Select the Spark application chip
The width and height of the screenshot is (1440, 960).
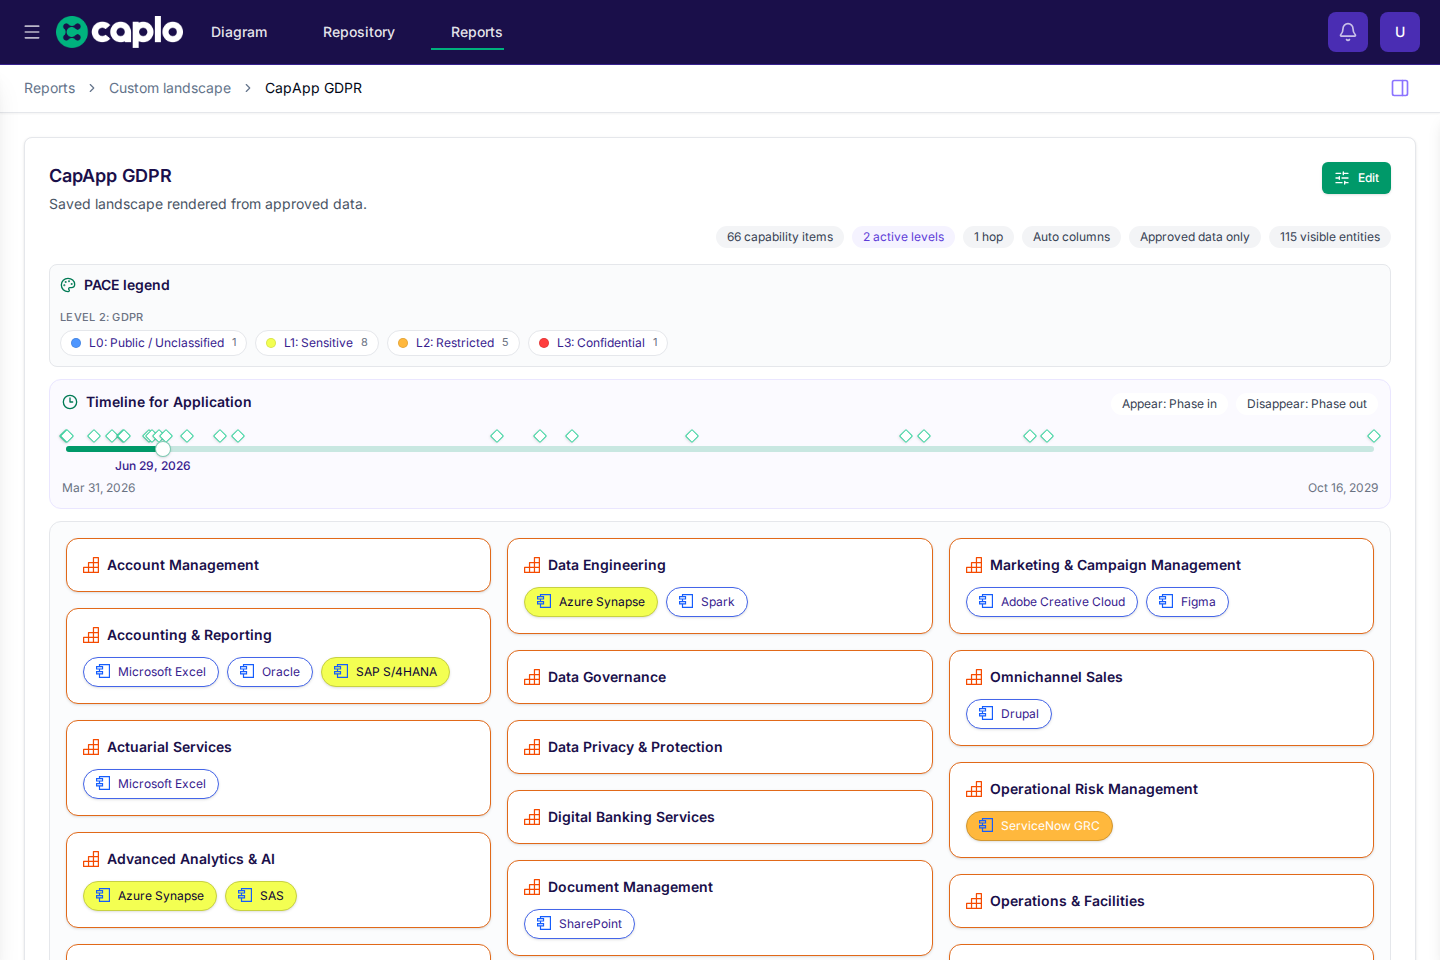click(707, 602)
